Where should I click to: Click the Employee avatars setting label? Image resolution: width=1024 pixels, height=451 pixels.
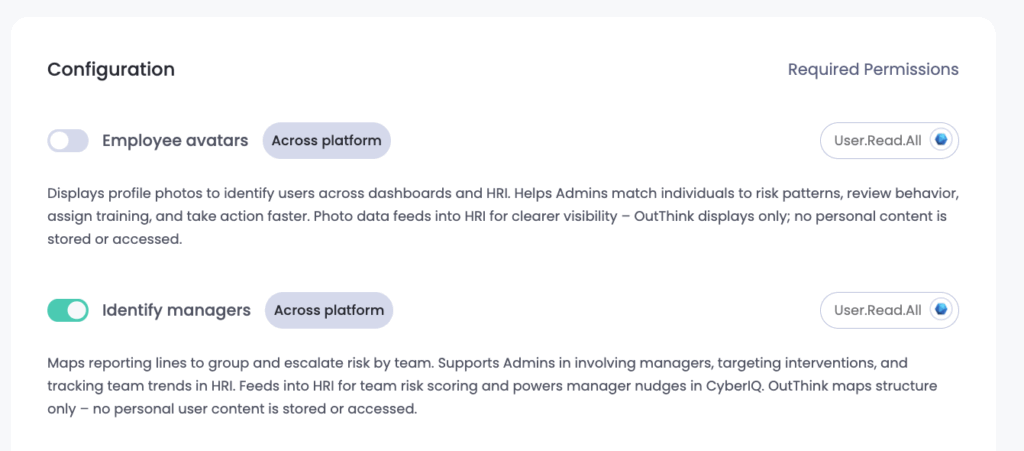(175, 141)
